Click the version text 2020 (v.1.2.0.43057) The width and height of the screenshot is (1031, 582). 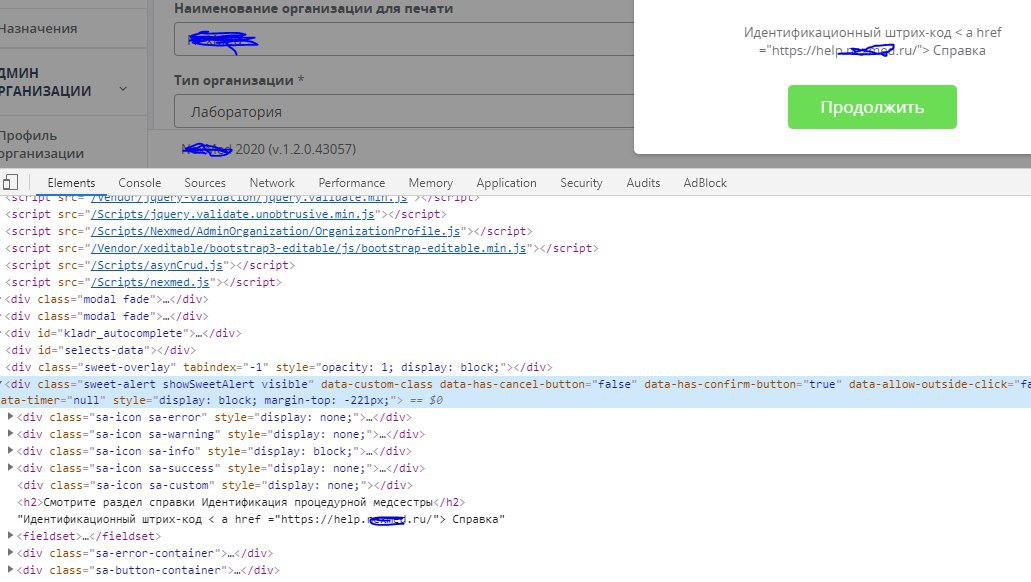pyautogui.click(x=296, y=149)
